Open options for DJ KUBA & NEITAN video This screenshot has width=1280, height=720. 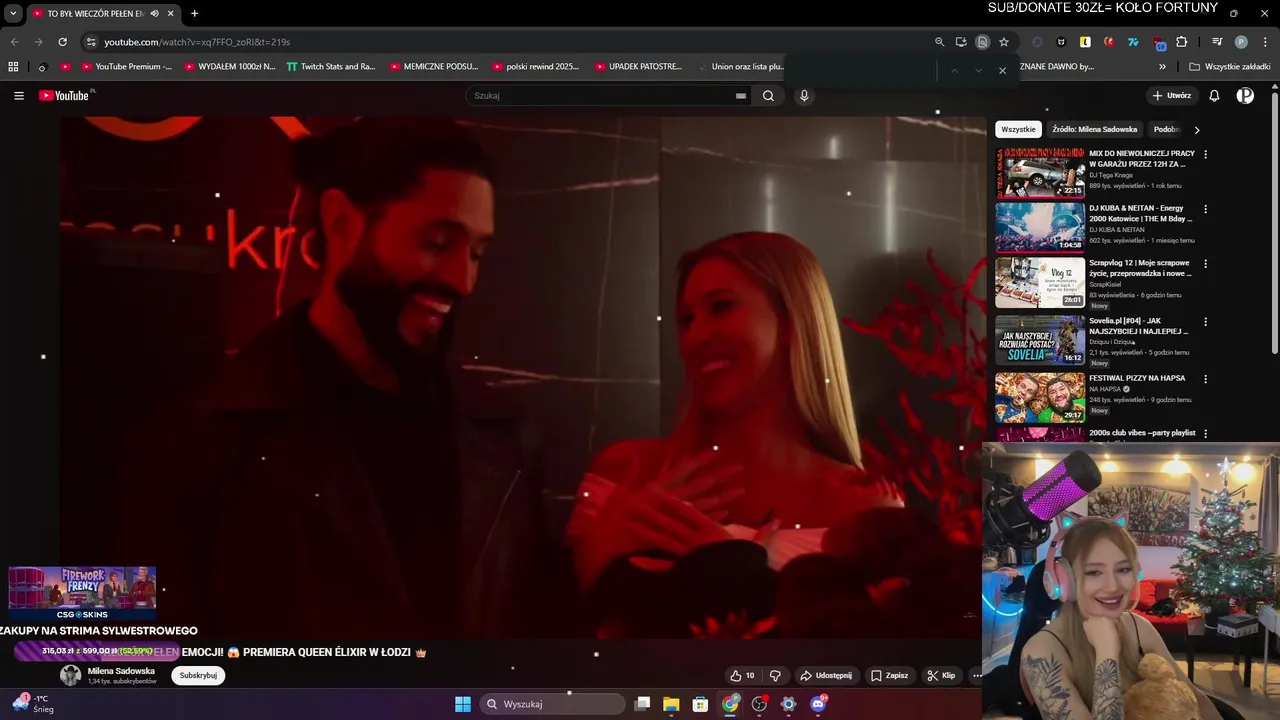point(1205,210)
